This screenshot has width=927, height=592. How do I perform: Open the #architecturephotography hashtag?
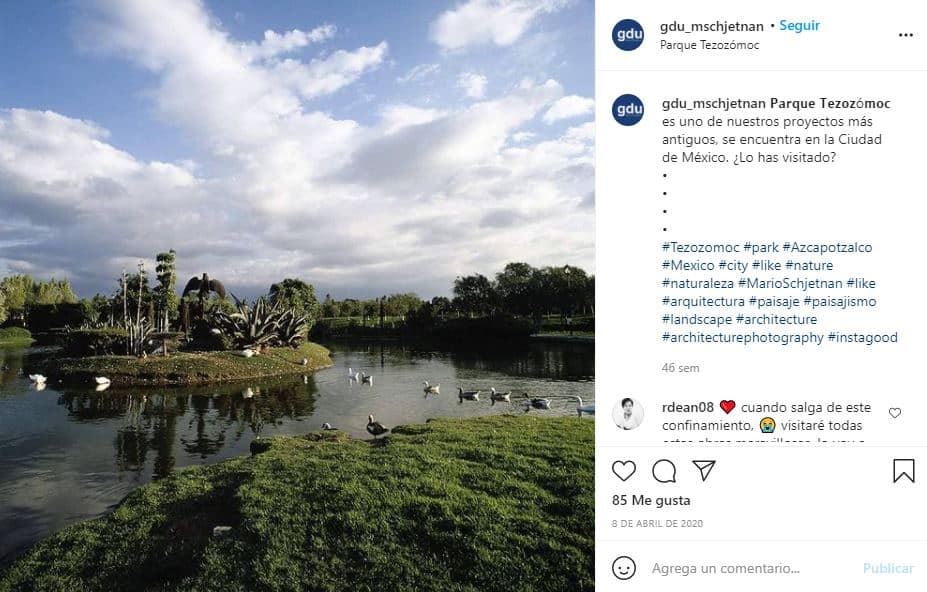[x=743, y=337]
